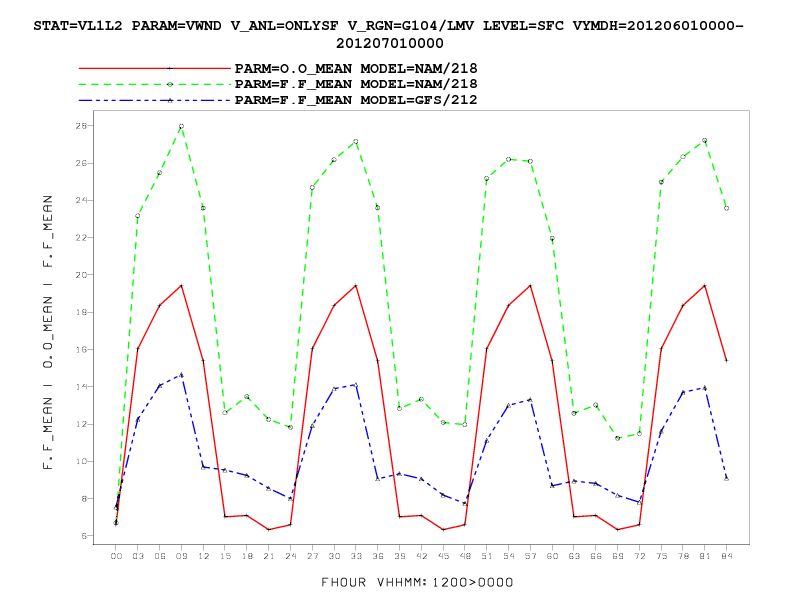Click the x-axis tick label 48
Image resolution: width=792 pixels, height=612 pixels.
click(x=465, y=556)
